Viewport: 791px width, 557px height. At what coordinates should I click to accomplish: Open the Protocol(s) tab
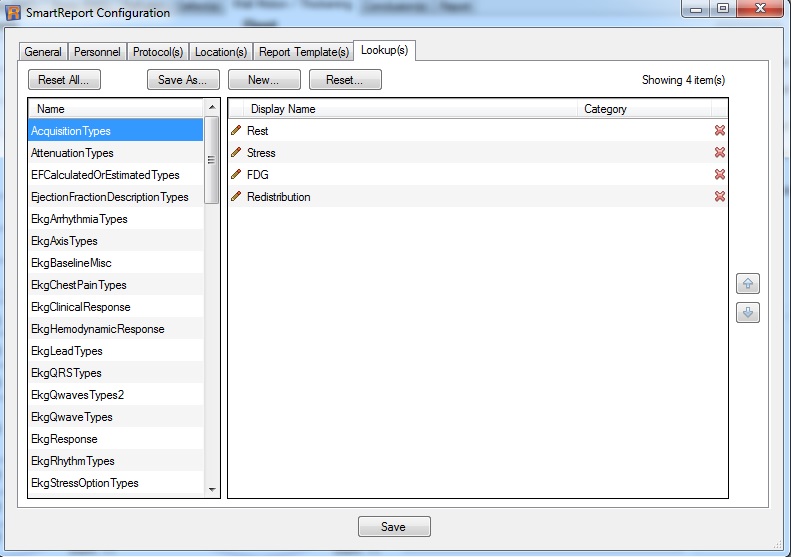156,52
